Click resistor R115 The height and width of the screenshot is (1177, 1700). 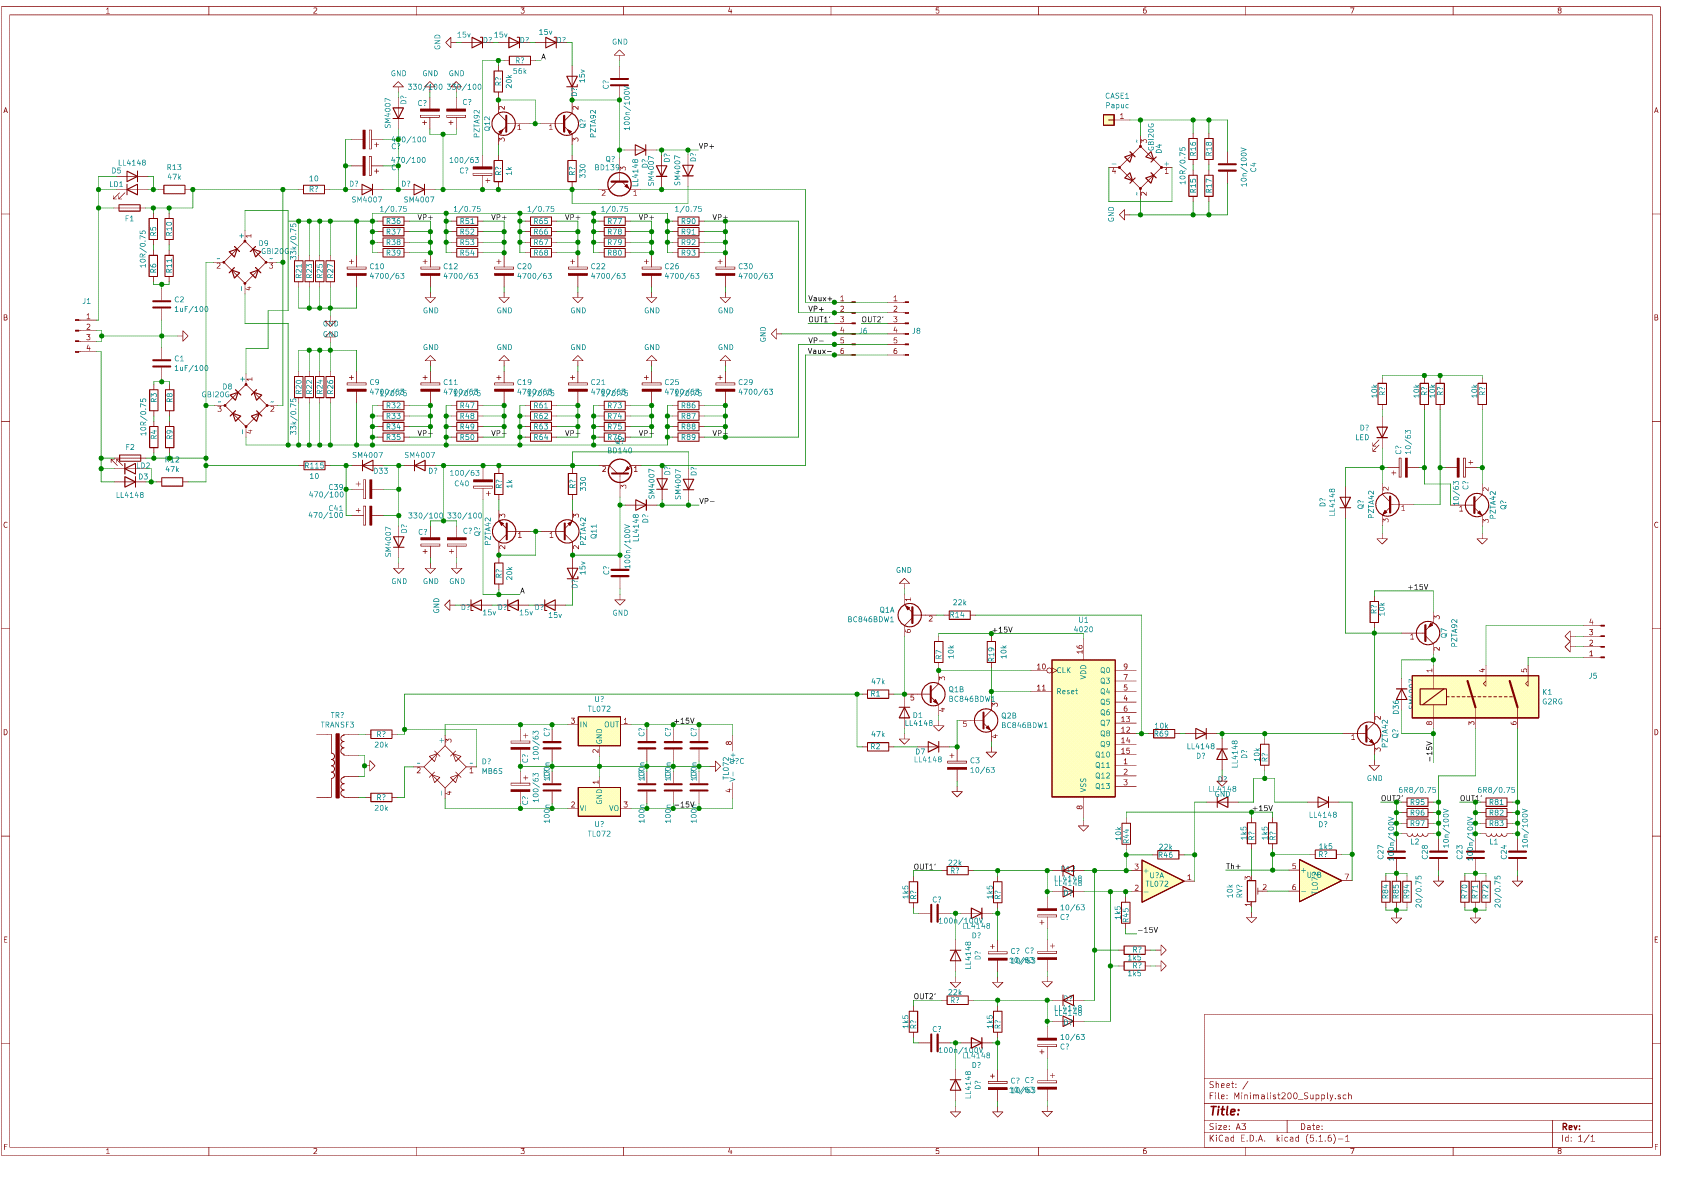tap(313, 465)
